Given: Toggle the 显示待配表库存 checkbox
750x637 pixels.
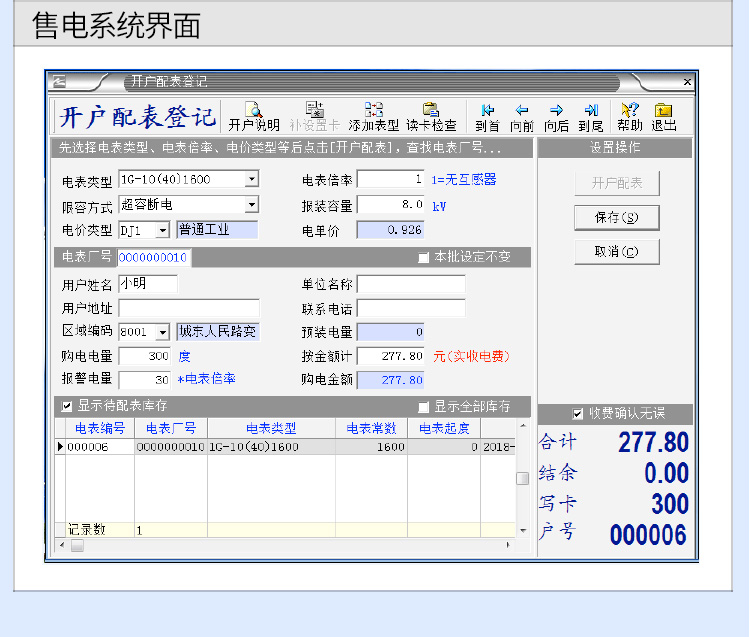Looking at the screenshot, I should [68, 406].
